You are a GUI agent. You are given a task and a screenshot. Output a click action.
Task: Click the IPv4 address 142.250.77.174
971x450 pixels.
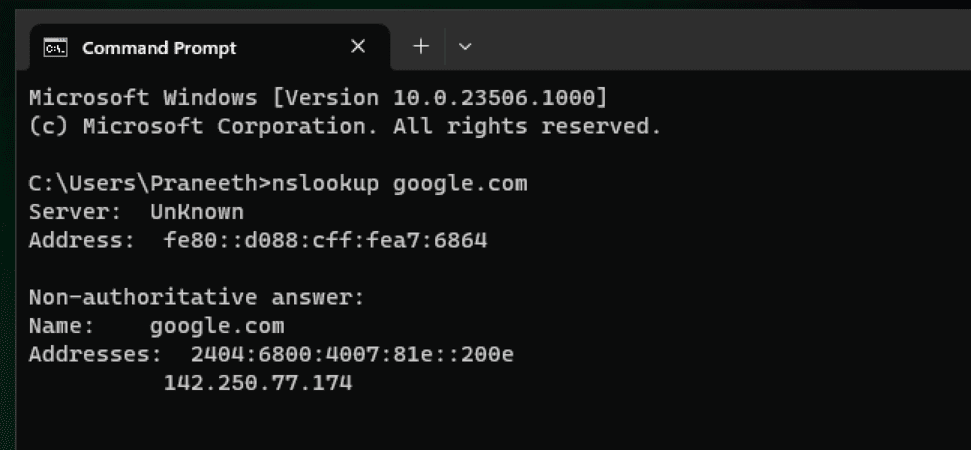click(x=258, y=383)
